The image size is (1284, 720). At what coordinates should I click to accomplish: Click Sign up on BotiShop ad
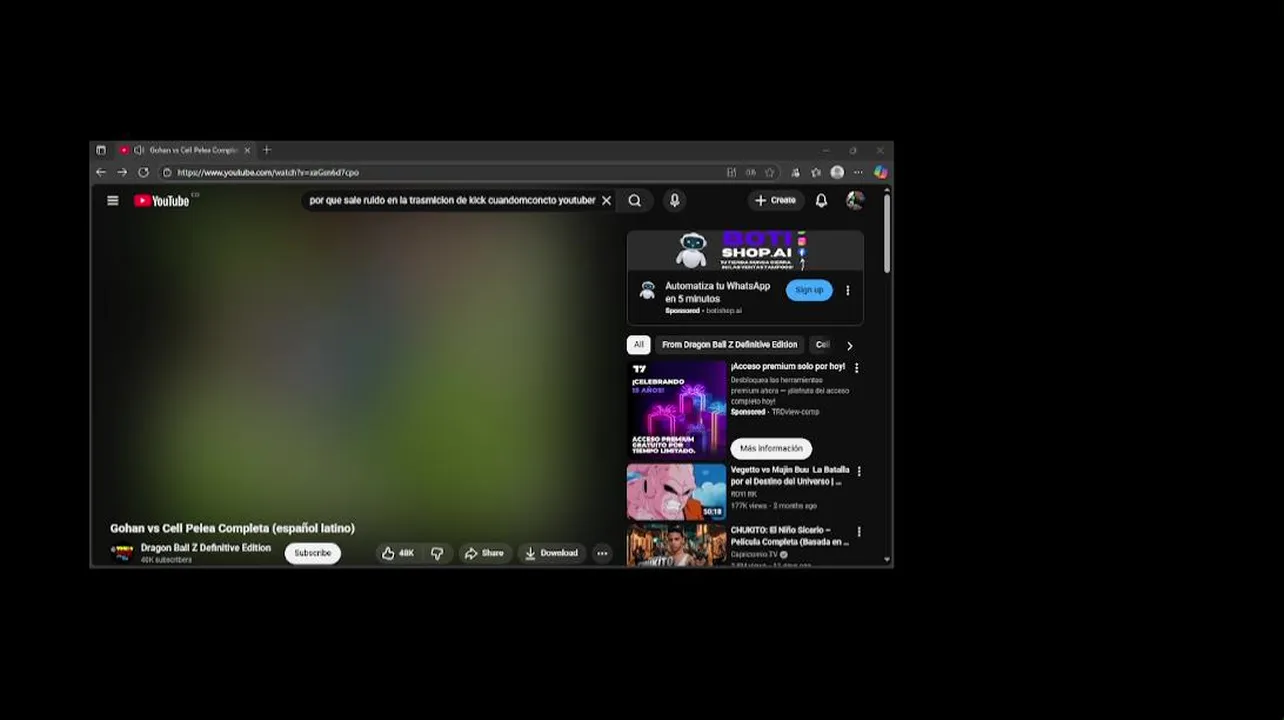(809, 290)
